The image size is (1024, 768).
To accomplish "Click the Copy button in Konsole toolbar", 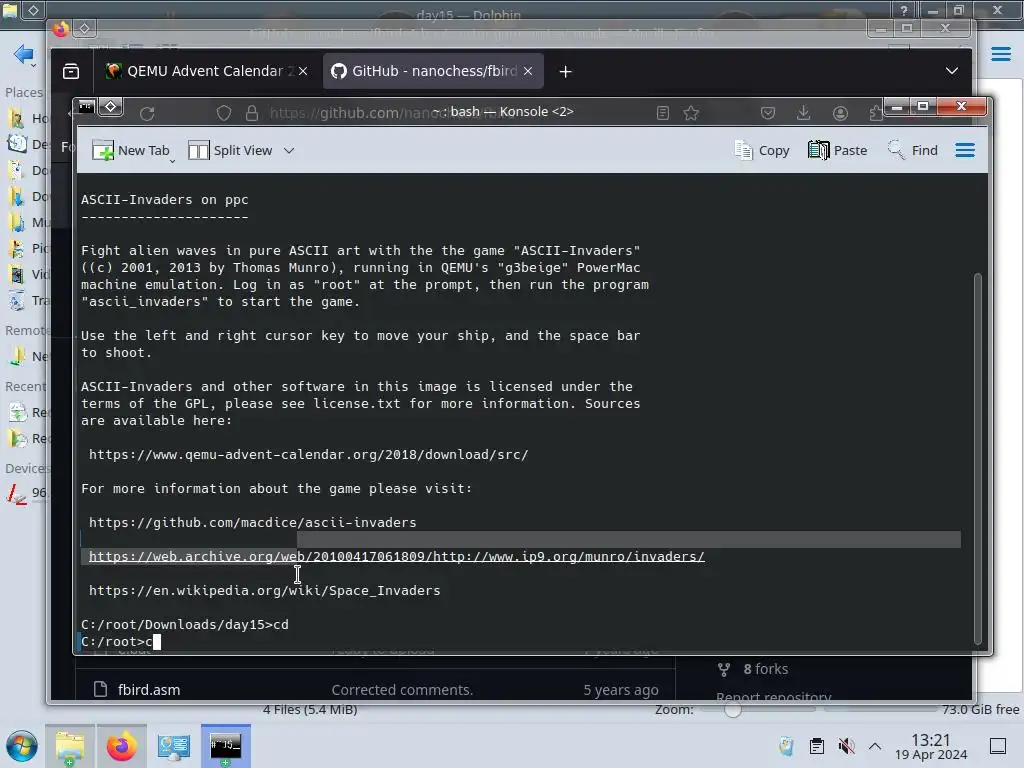I will 761,150.
